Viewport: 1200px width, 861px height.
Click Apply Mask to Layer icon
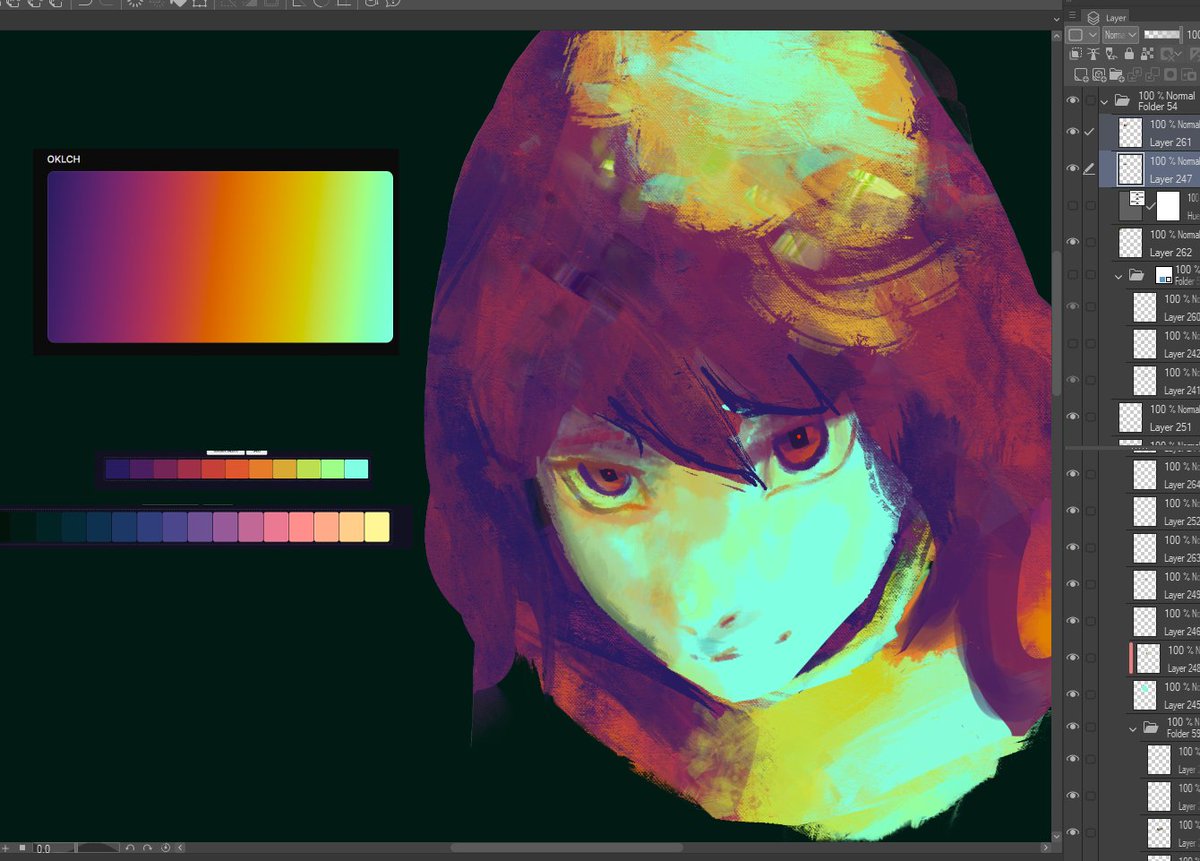click(1189, 74)
